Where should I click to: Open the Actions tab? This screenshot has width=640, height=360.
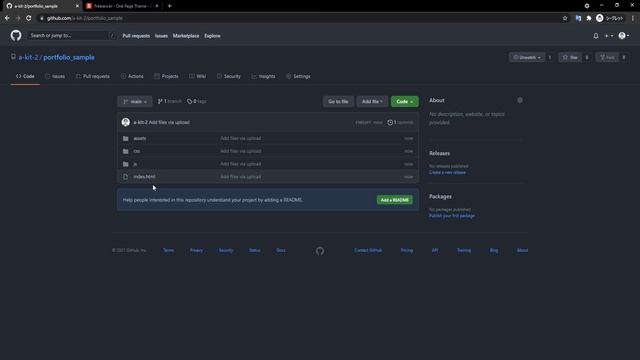pos(132,76)
